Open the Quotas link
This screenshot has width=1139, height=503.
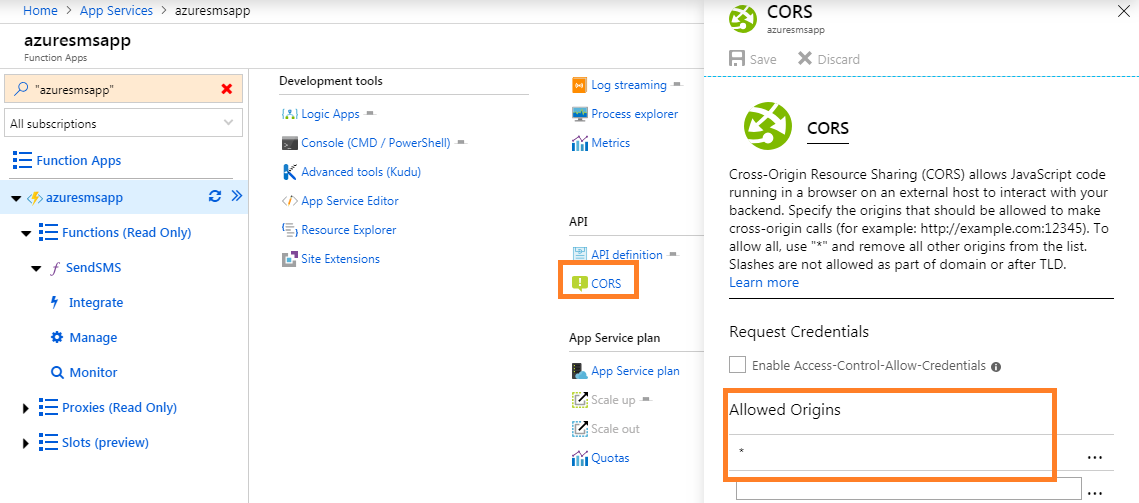click(610, 458)
